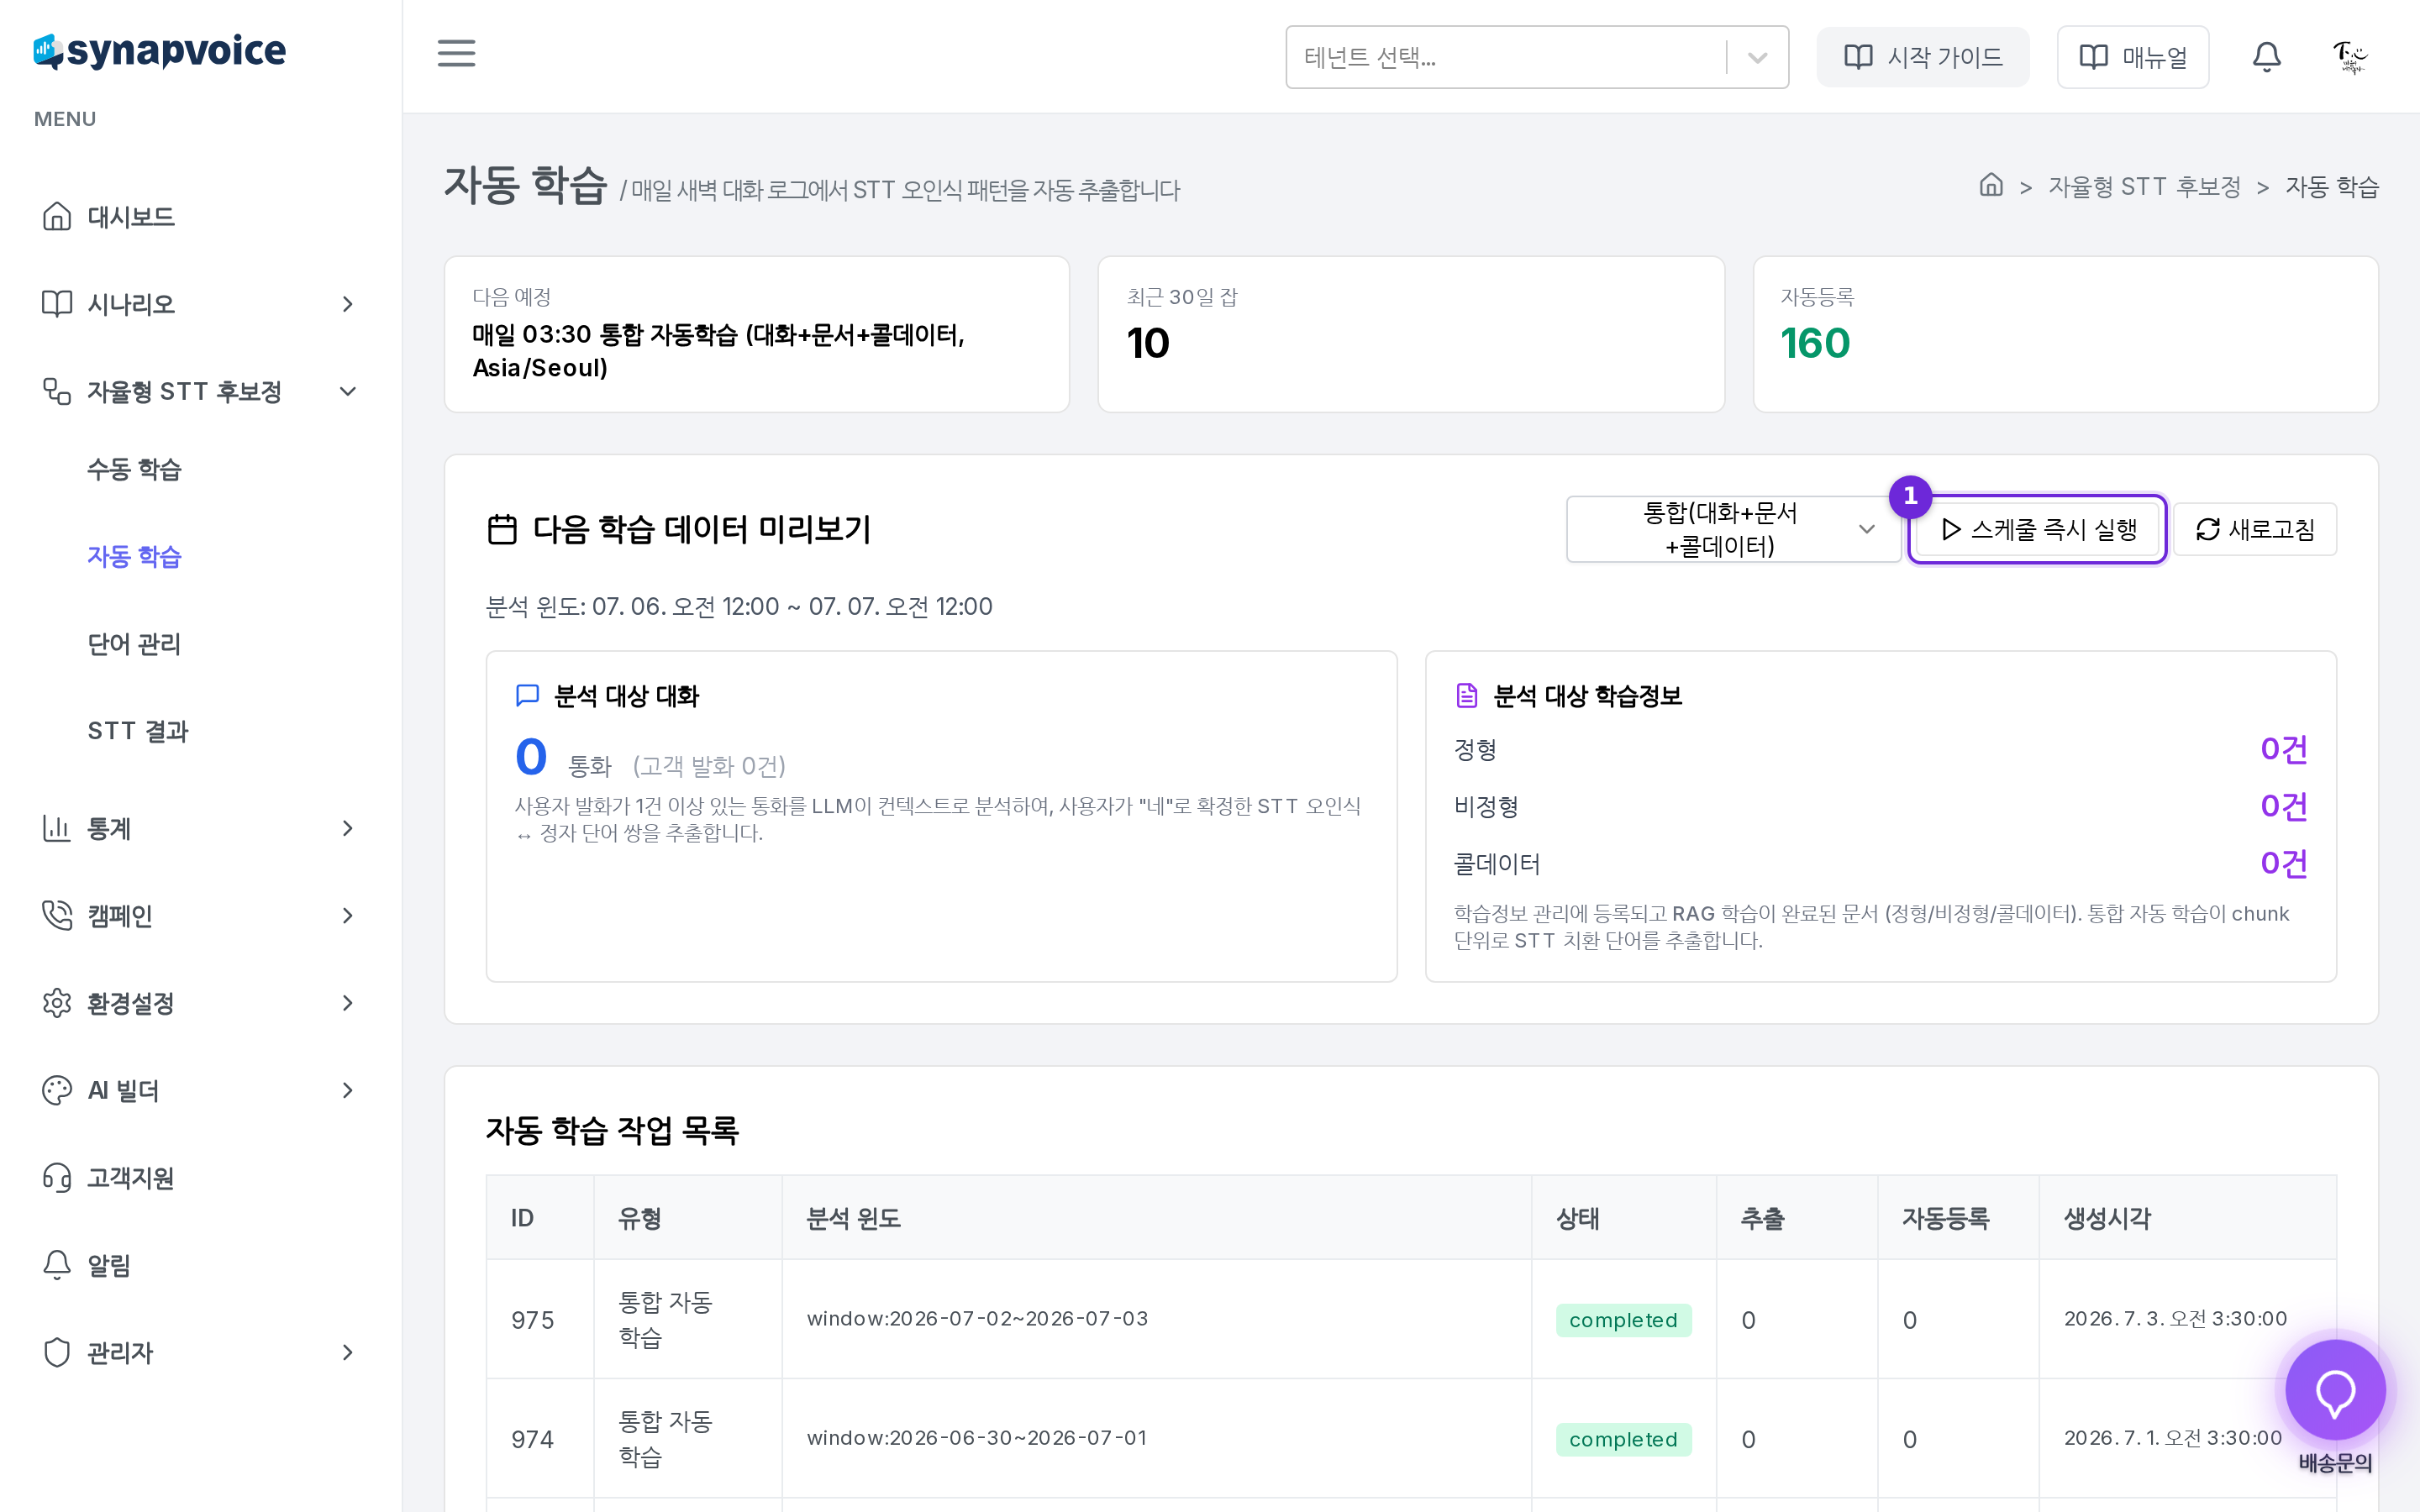
Task: Open the 시작 가이드 button
Action: (x=1922, y=57)
